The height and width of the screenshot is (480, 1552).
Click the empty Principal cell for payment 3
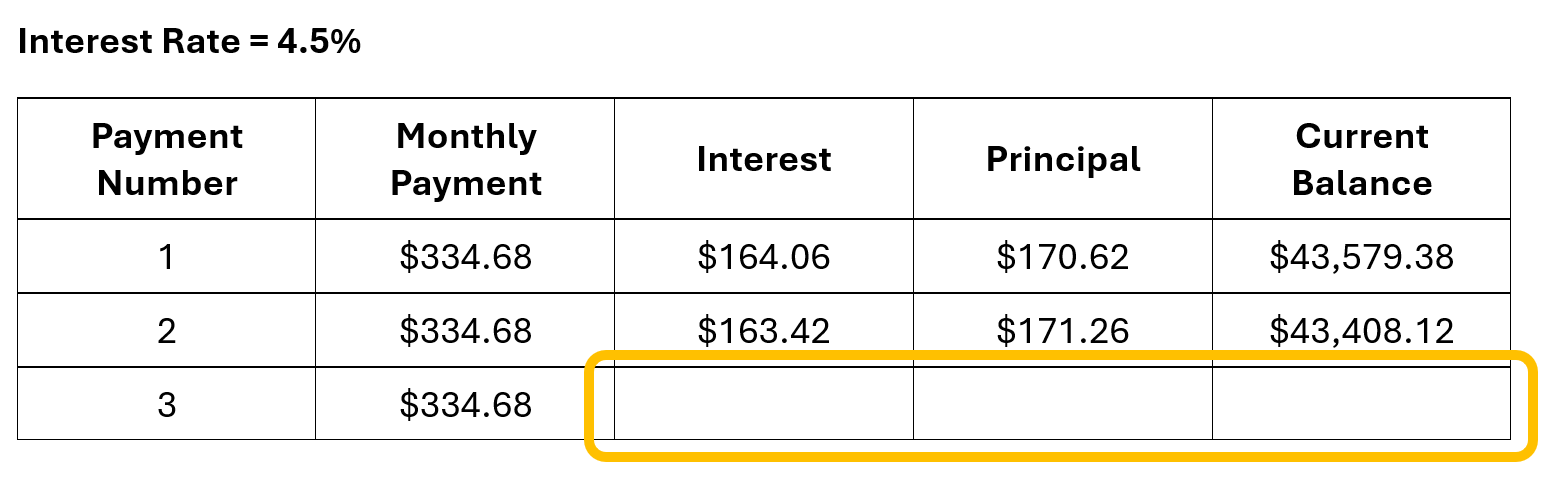(1063, 403)
